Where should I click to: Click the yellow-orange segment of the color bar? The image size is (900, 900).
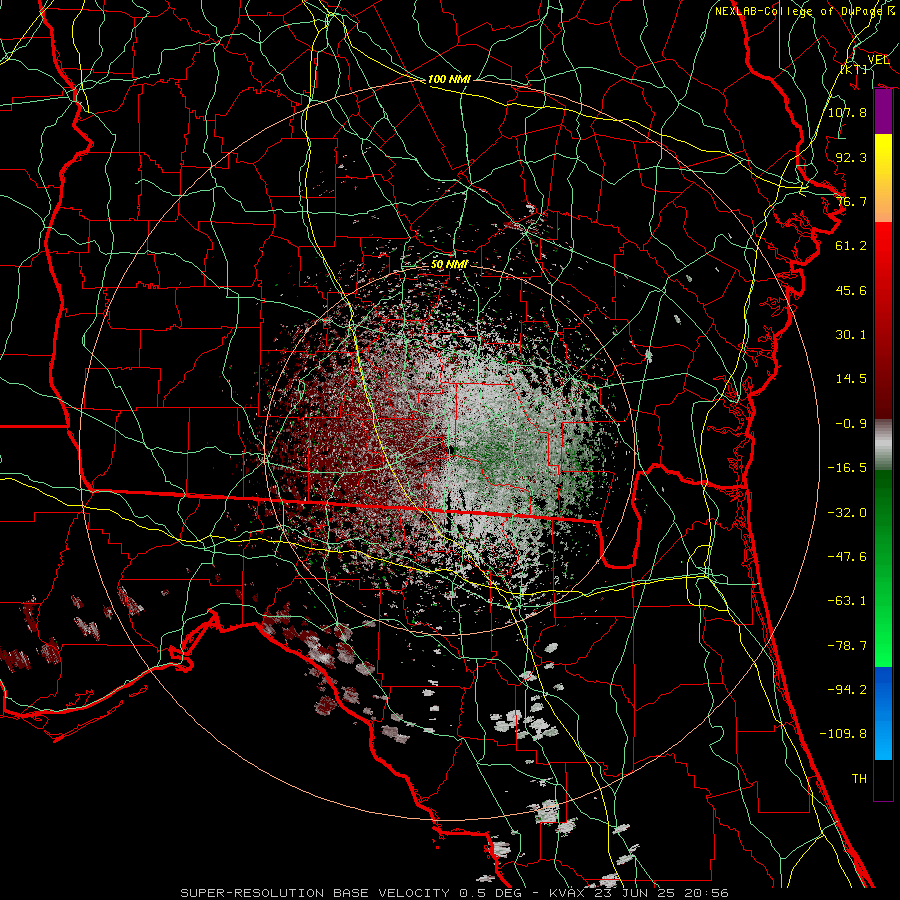tap(883, 178)
